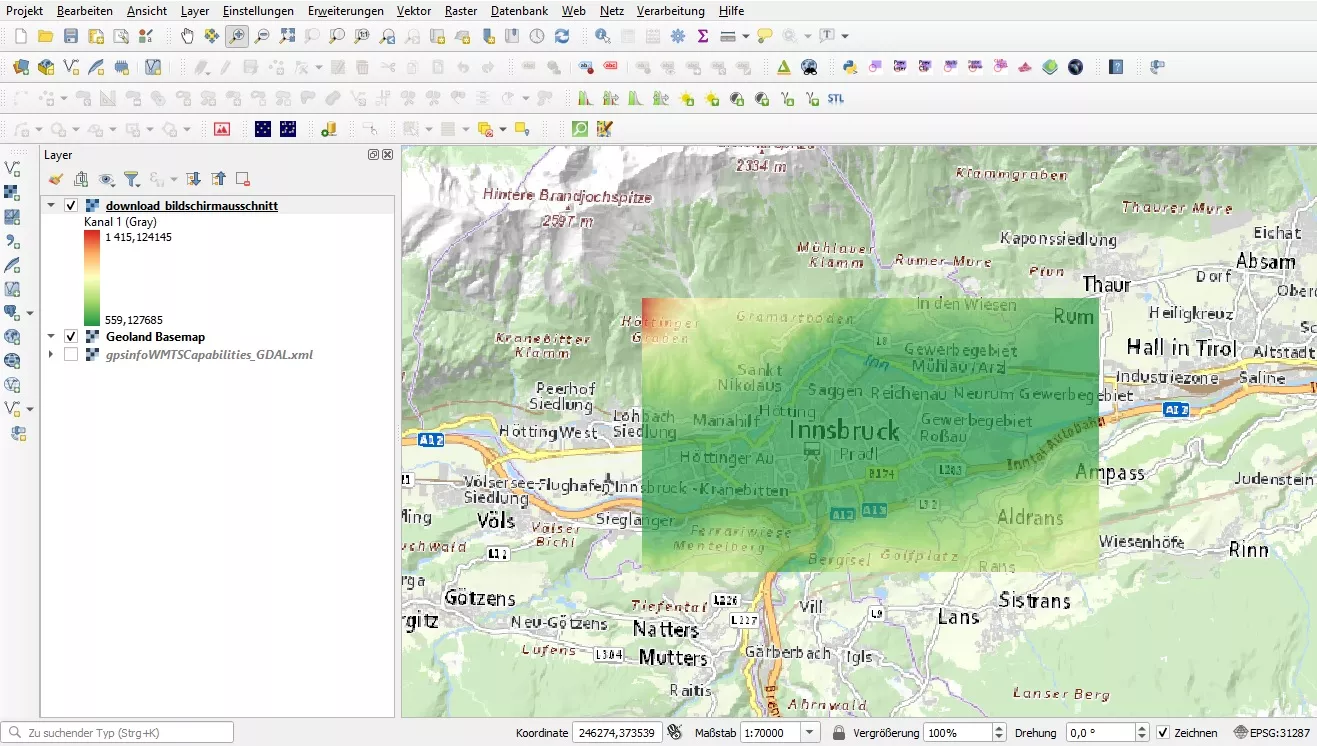Click the Zoom Out magnifier tool
Screen dimensions: 1317x746
(262, 36)
